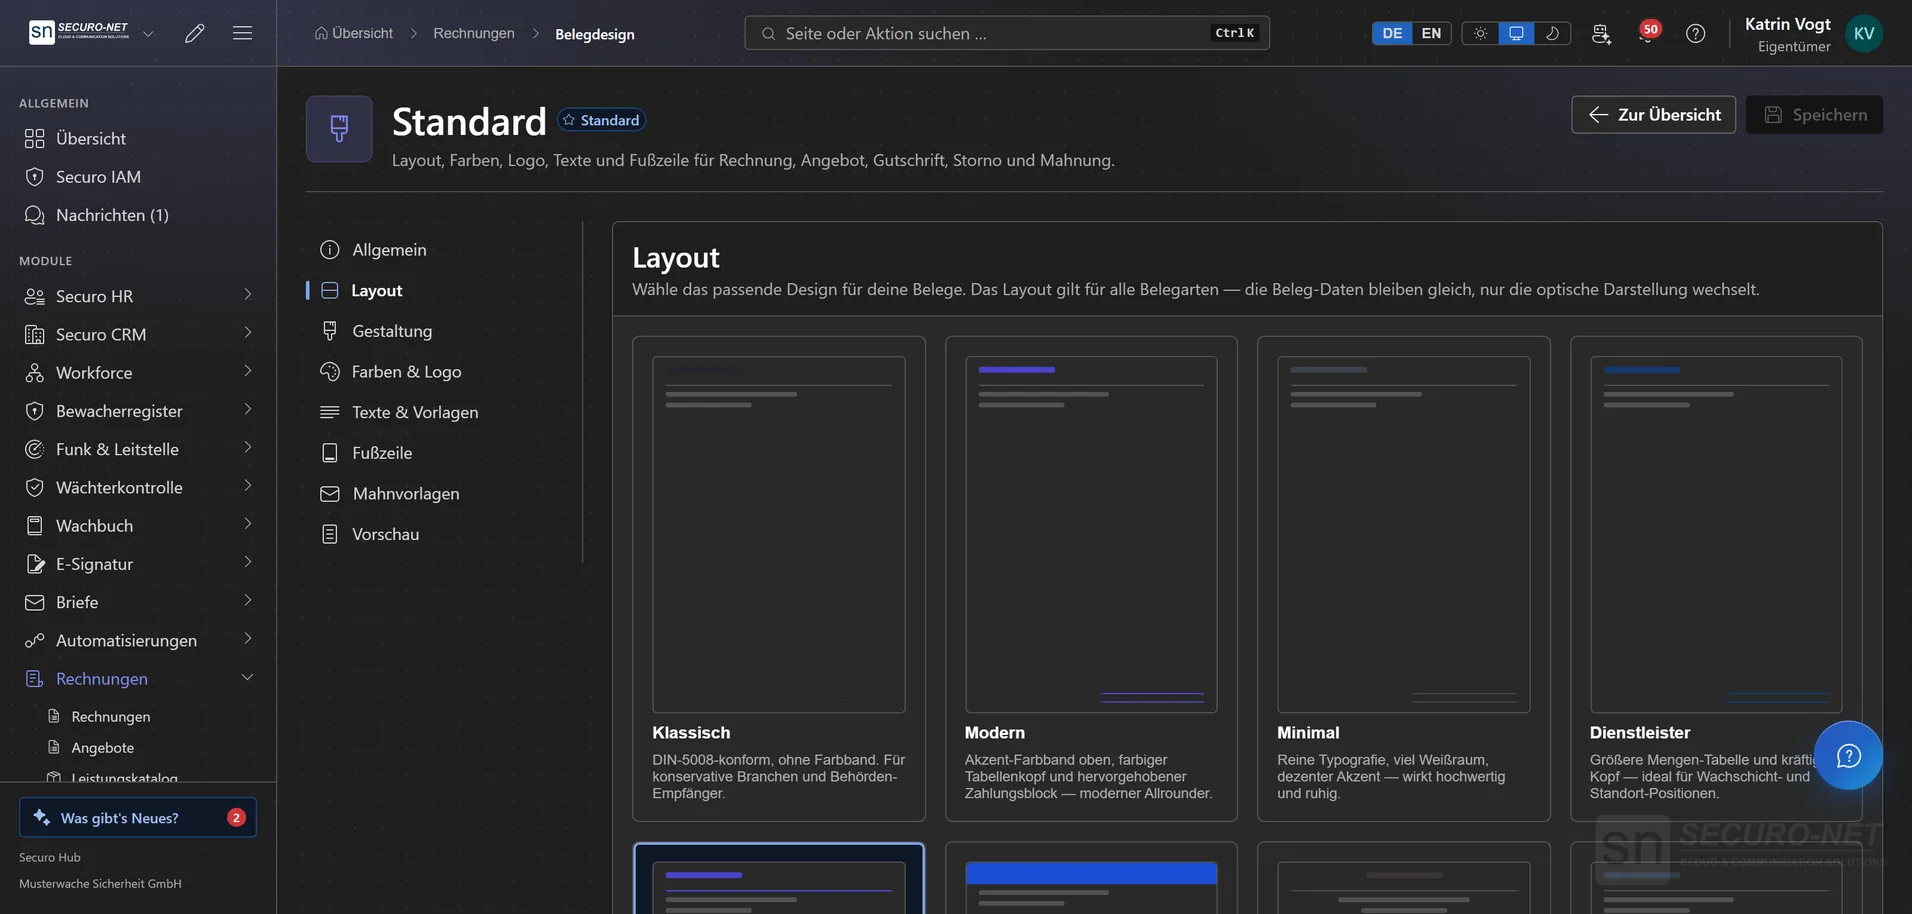Click the pencil edit icon in top bar
This screenshot has height=914, width=1912.
click(x=195, y=33)
